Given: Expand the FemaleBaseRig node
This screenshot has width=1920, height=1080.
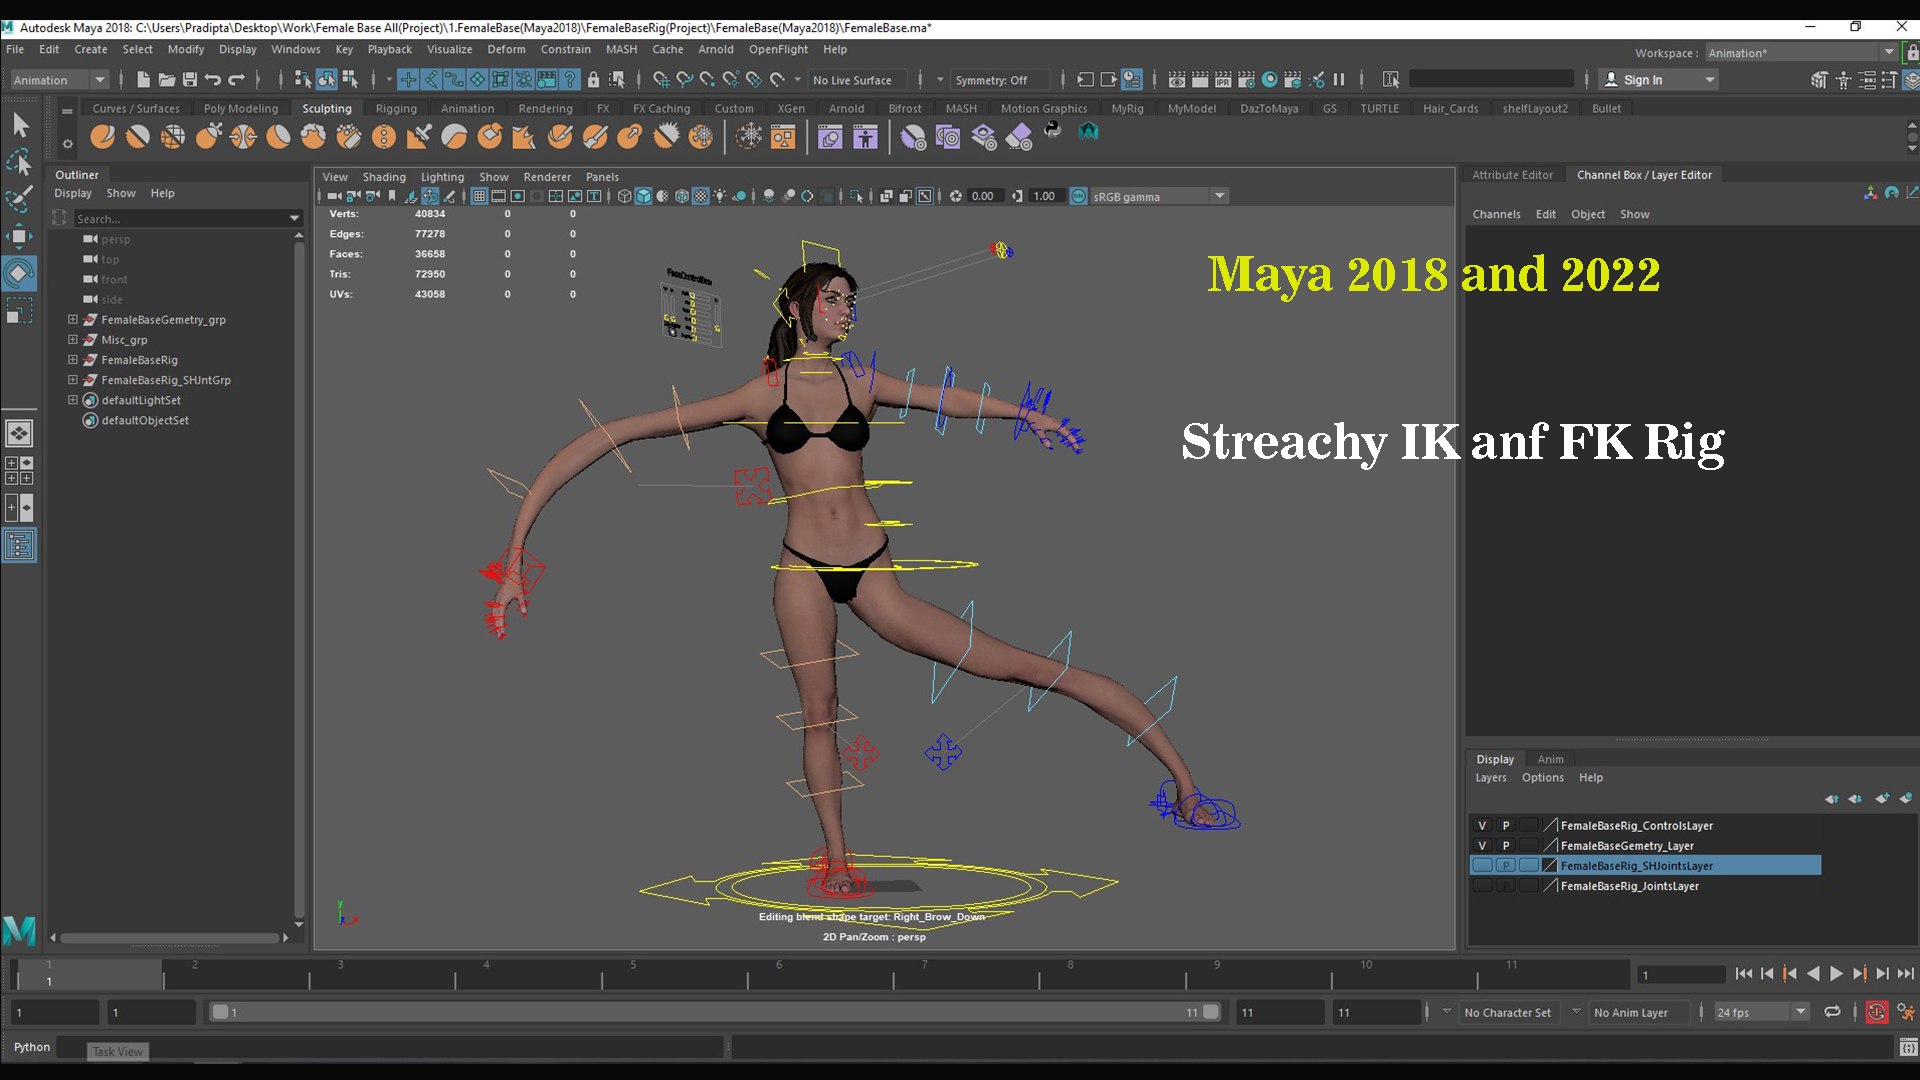Looking at the screenshot, I should coord(72,360).
